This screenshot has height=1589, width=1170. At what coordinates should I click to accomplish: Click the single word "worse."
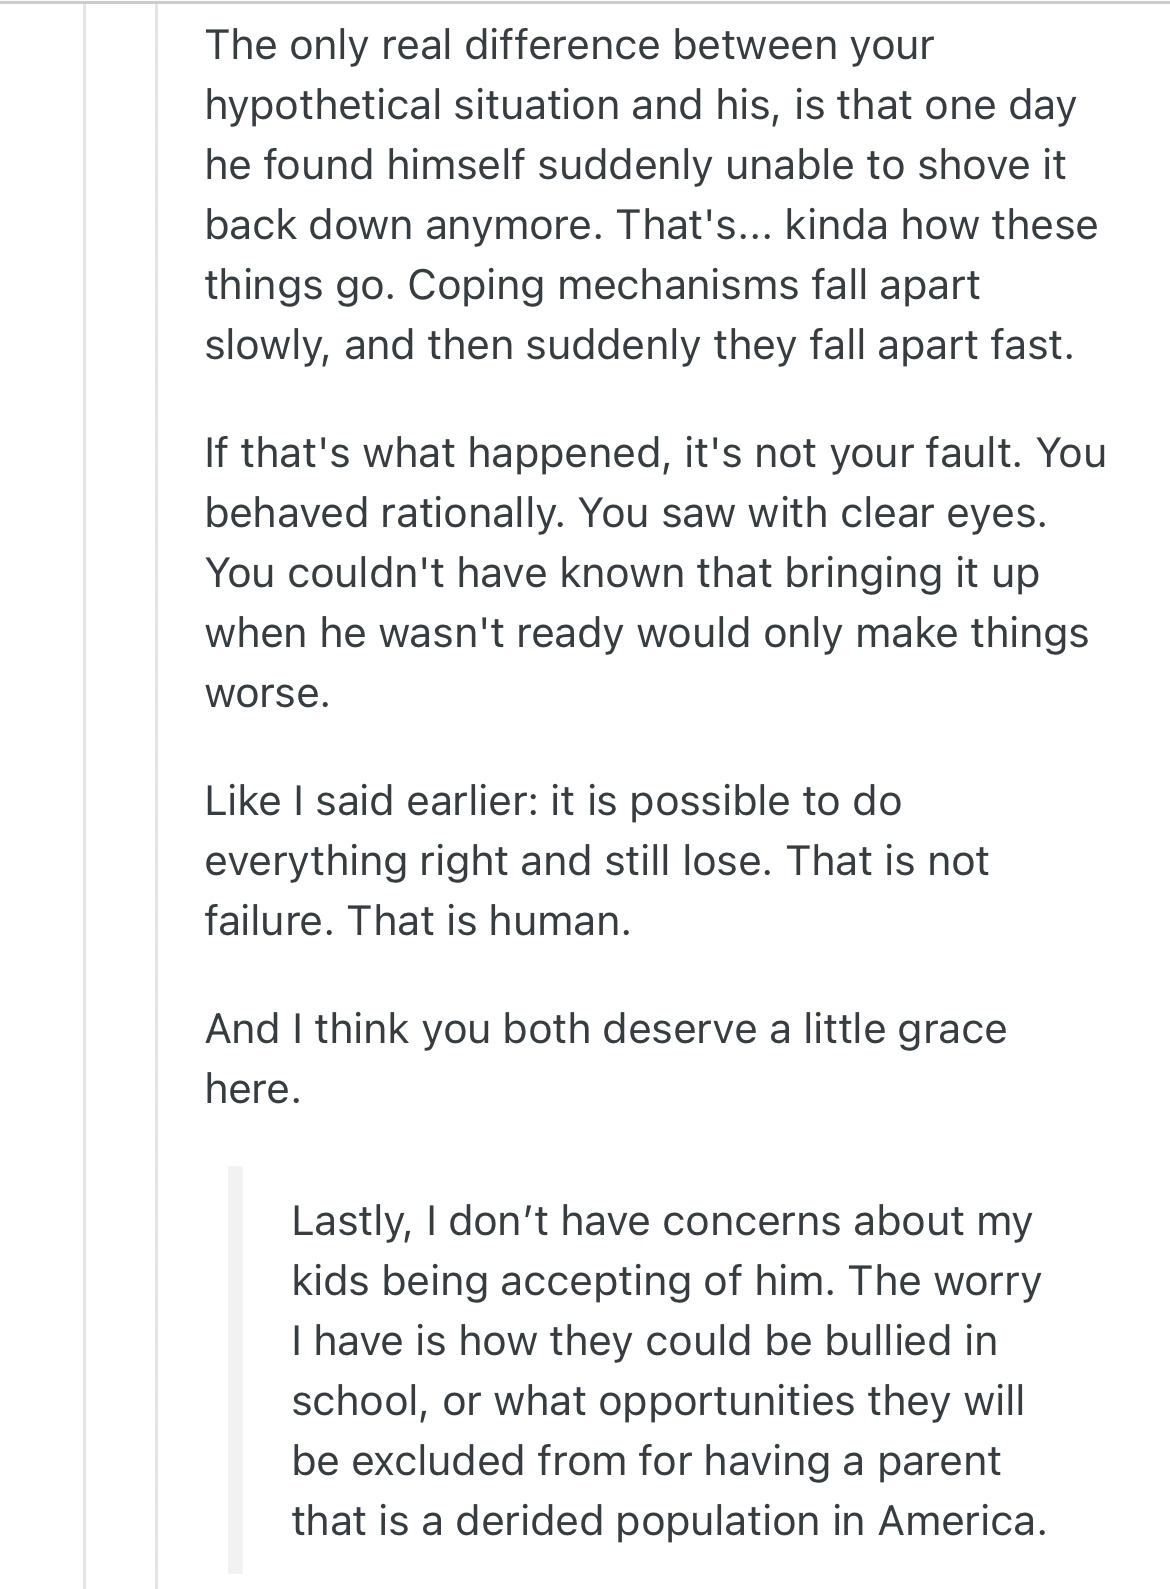(267, 693)
